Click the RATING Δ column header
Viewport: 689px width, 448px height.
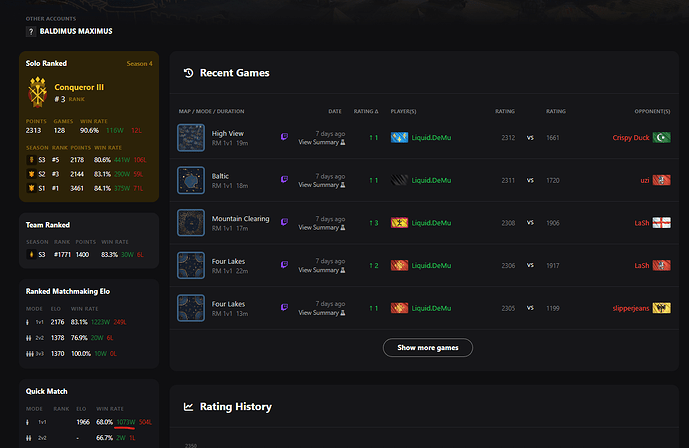(x=366, y=112)
